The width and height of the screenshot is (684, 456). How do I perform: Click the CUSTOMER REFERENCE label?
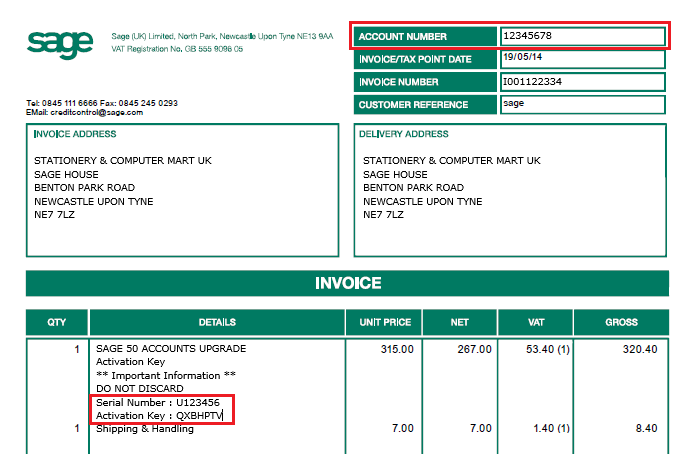(x=425, y=105)
